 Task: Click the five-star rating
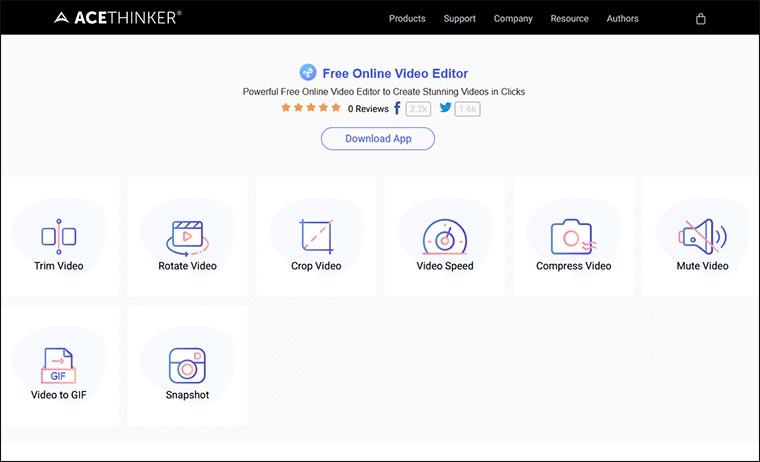click(311, 108)
